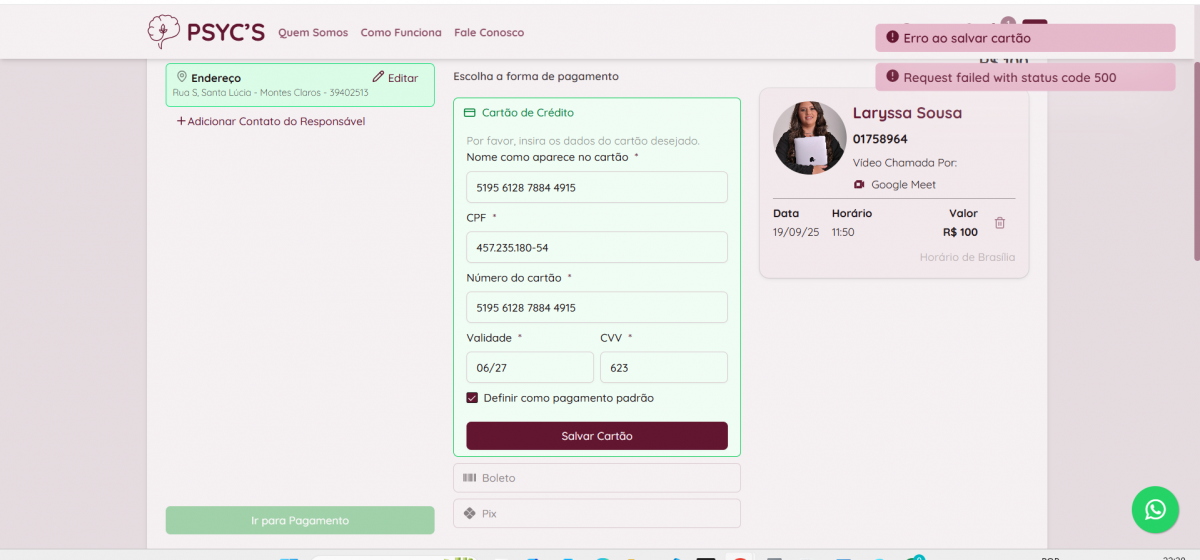Click the error icon on 'Erro ao salvar cartão' toast
The width and height of the screenshot is (1200, 560).
[x=892, y=38]
